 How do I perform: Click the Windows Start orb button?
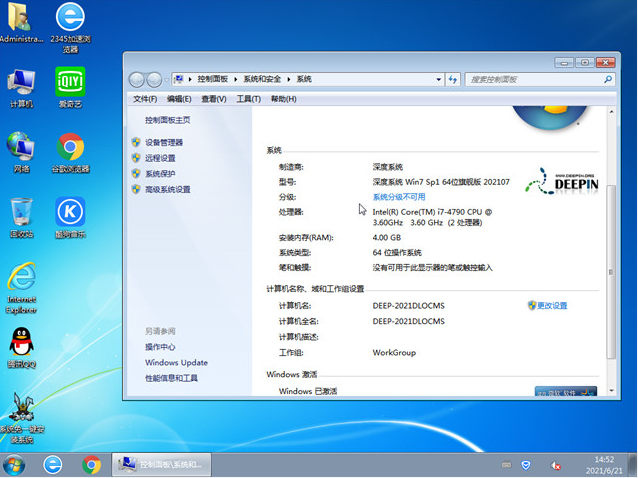tap(15, 464)
